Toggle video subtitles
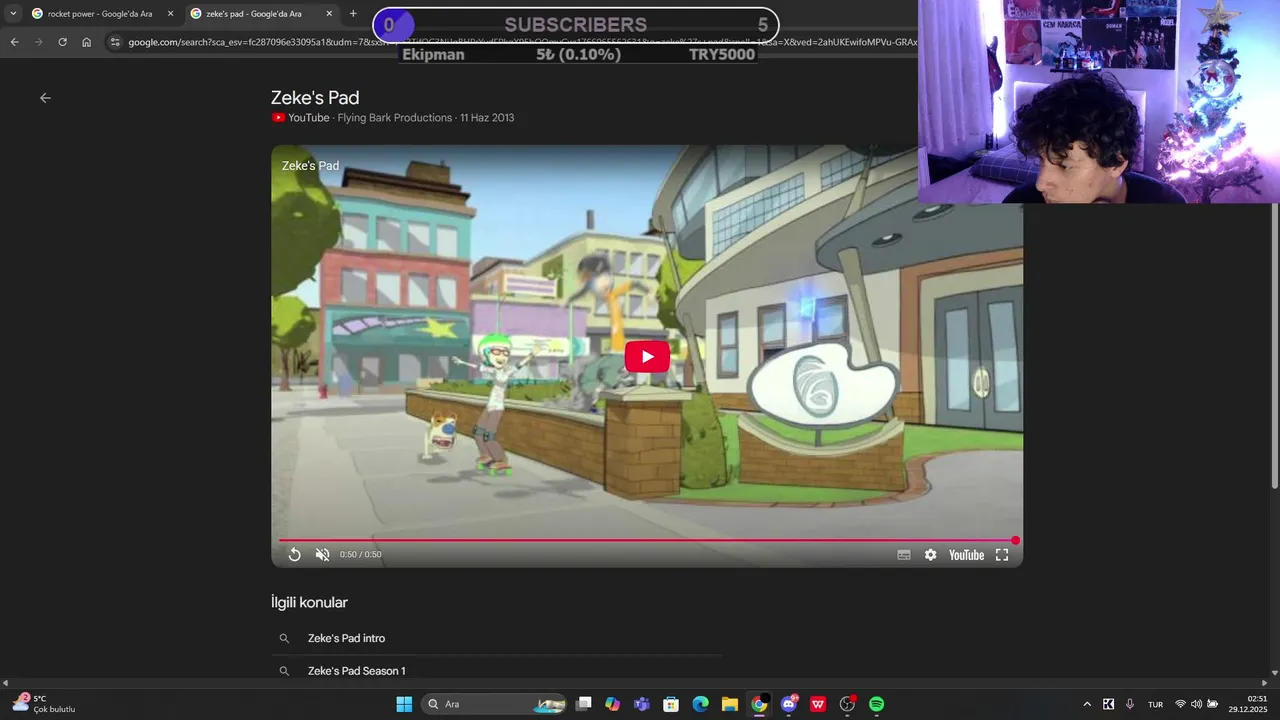Screen dimensions: 1280x720 click(x=904, y=555)
